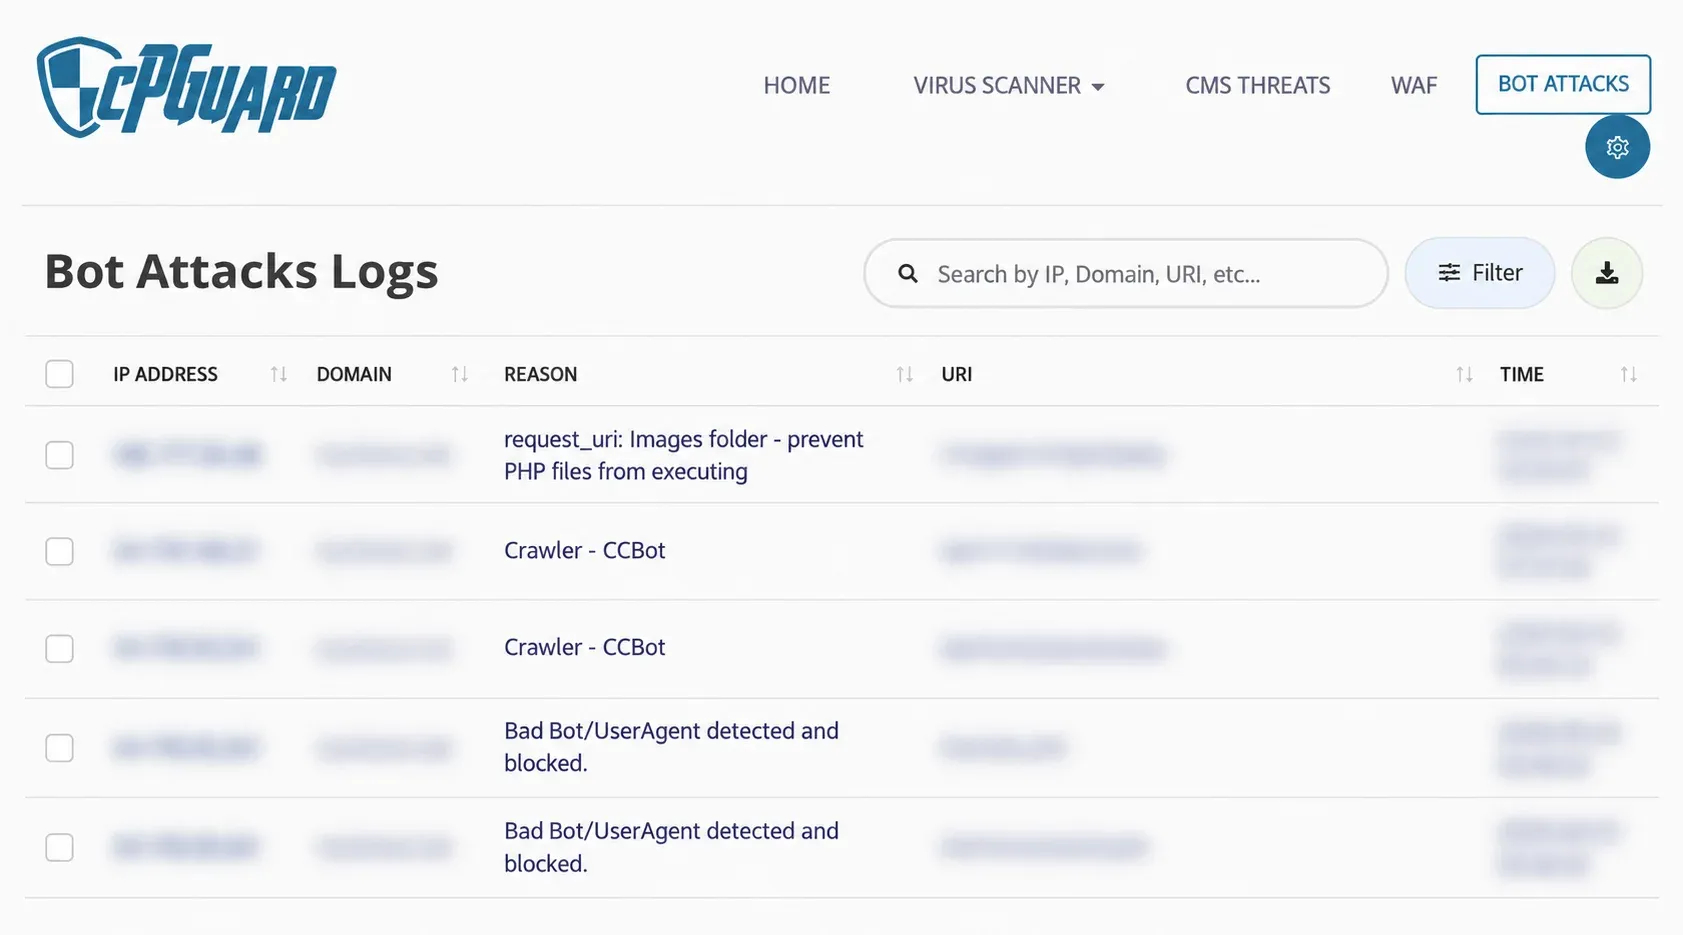Image resolution: width=1683 pixels, height=935 pixels.
Task: Click the cPGuard shield logo
Action: pyautogui.click(x=186, y=87)
